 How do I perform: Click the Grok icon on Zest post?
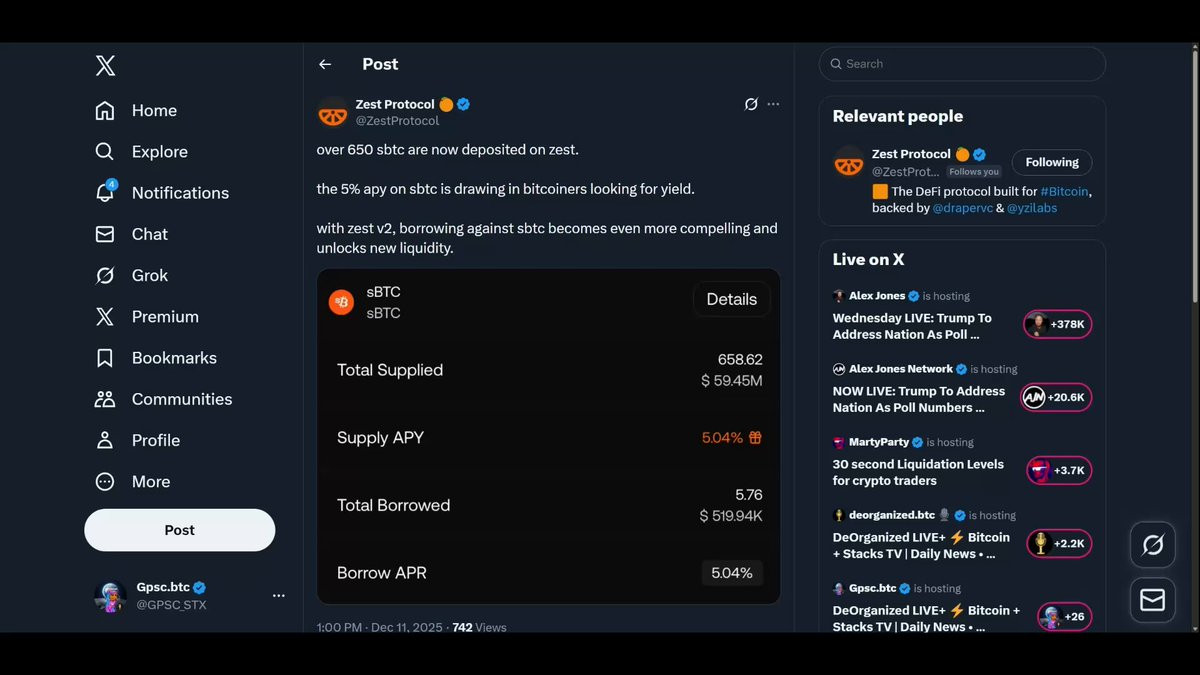[x=751, y=104]
